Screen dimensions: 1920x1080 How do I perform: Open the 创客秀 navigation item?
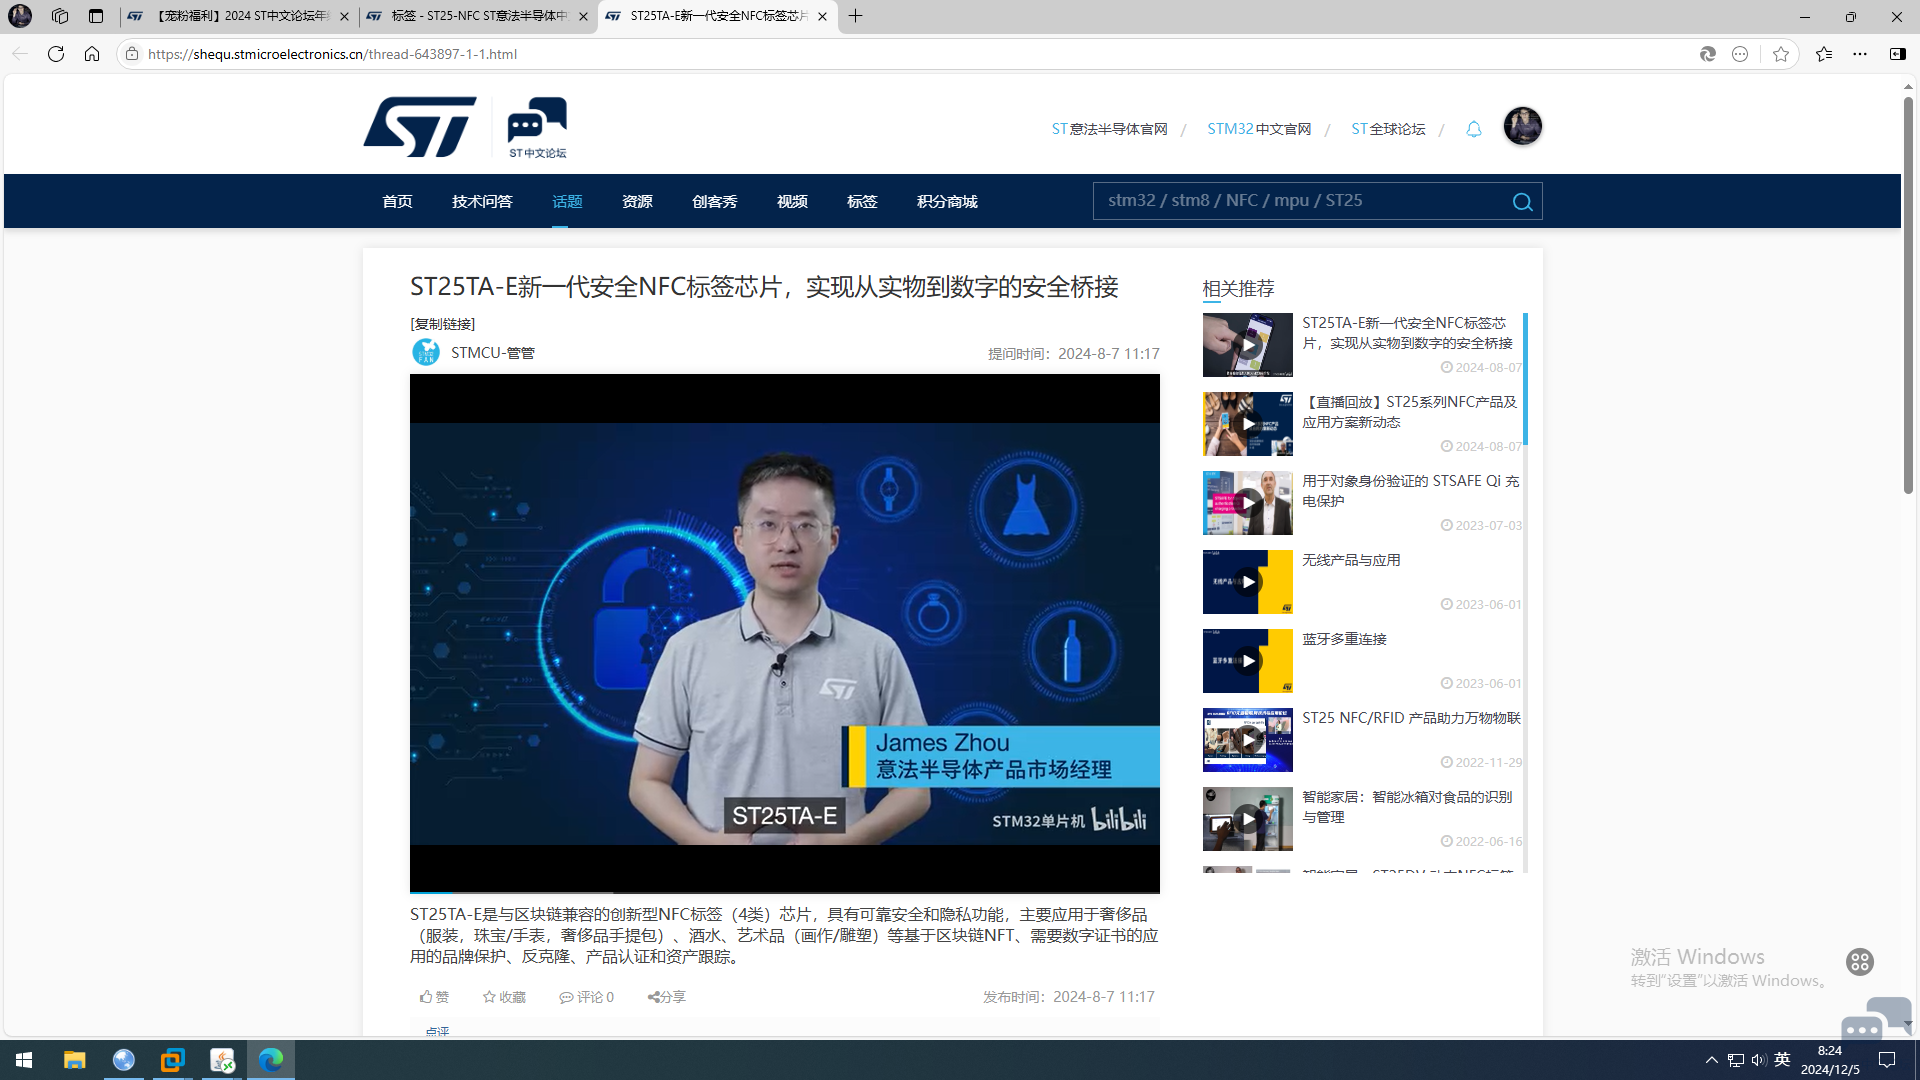click(x=714, y=202)
